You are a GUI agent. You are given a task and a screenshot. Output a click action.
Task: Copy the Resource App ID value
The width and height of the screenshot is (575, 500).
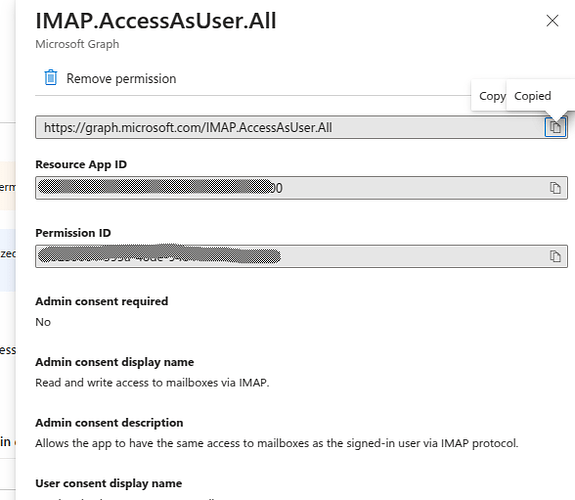click(555, 188)
